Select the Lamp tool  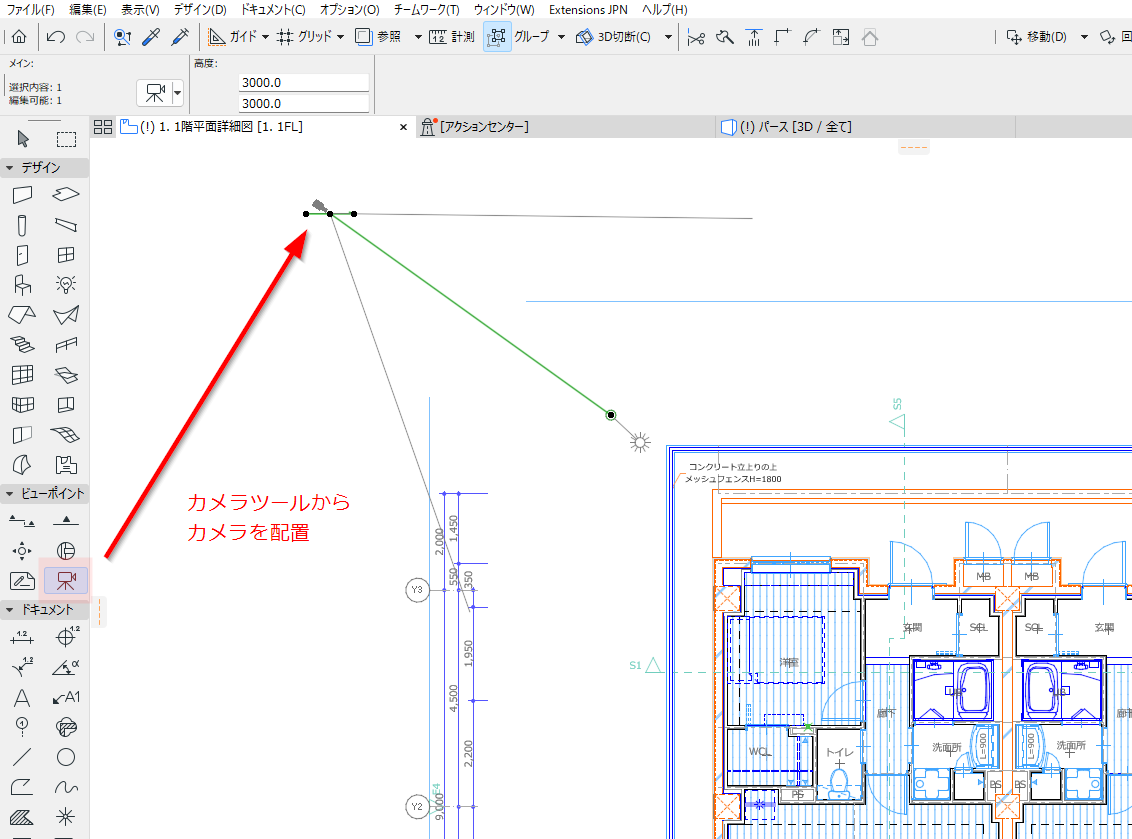pos(66,285)
